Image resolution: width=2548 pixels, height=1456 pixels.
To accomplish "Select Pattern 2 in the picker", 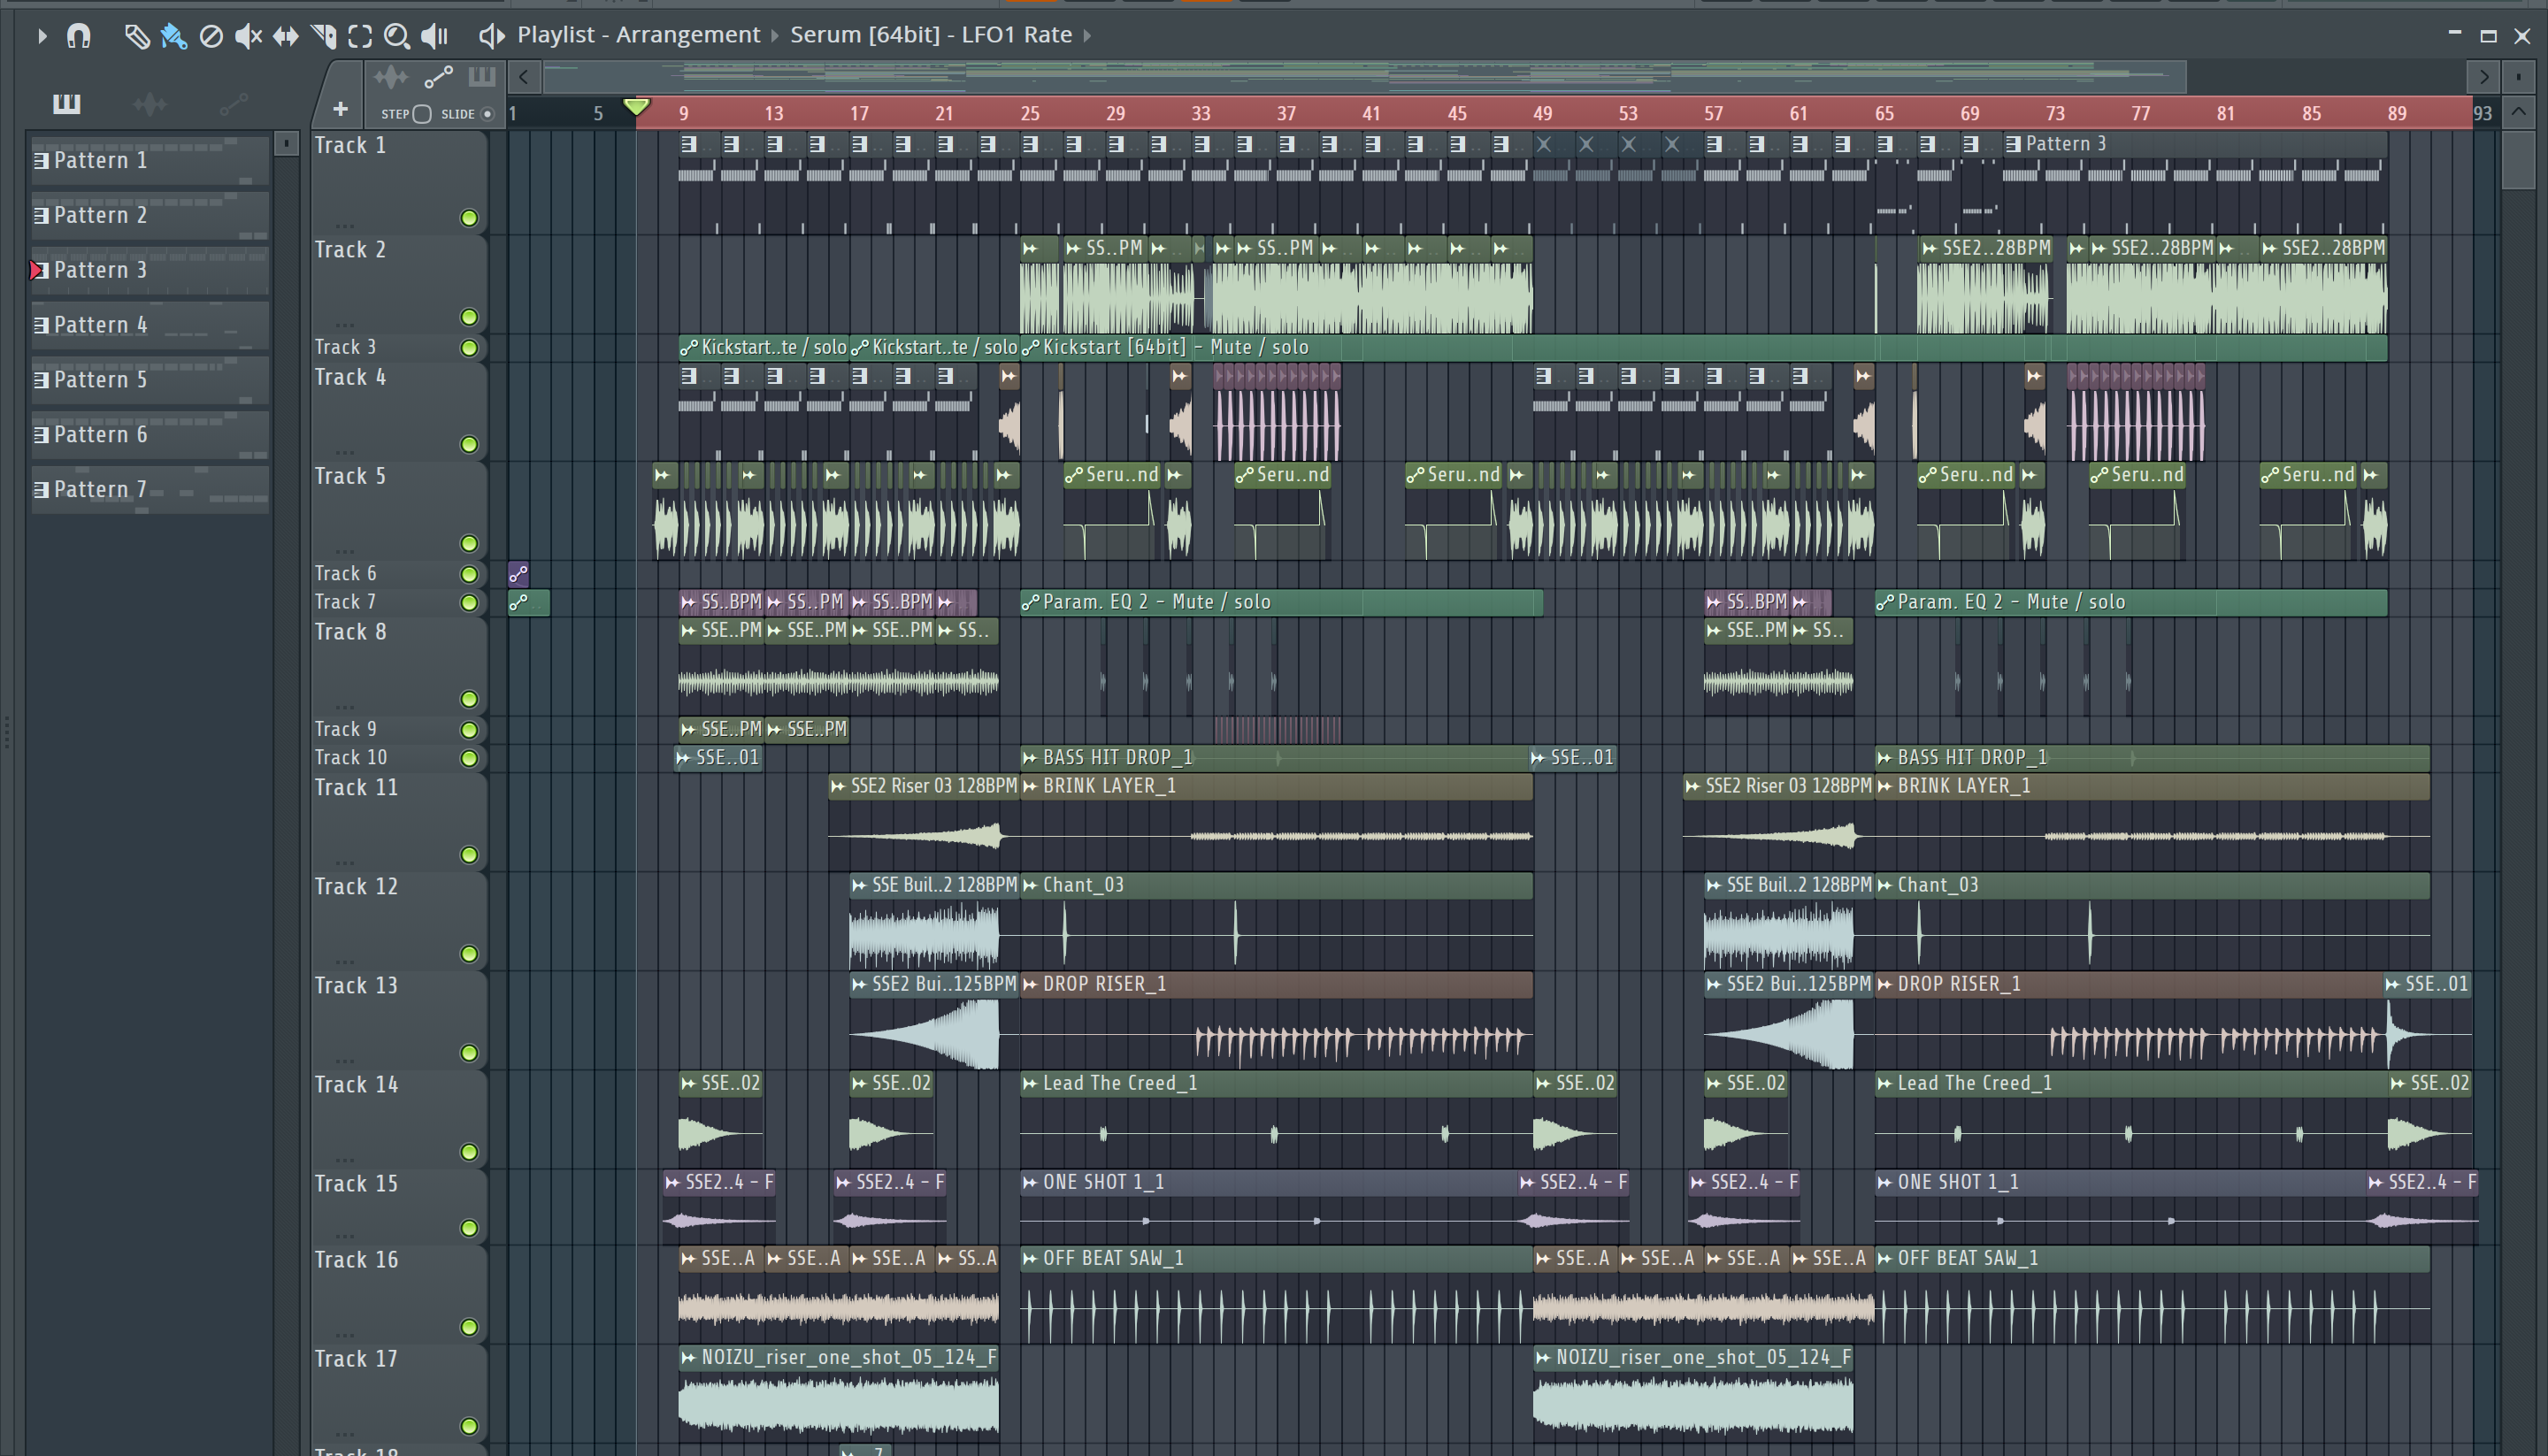I will [150, 215].
